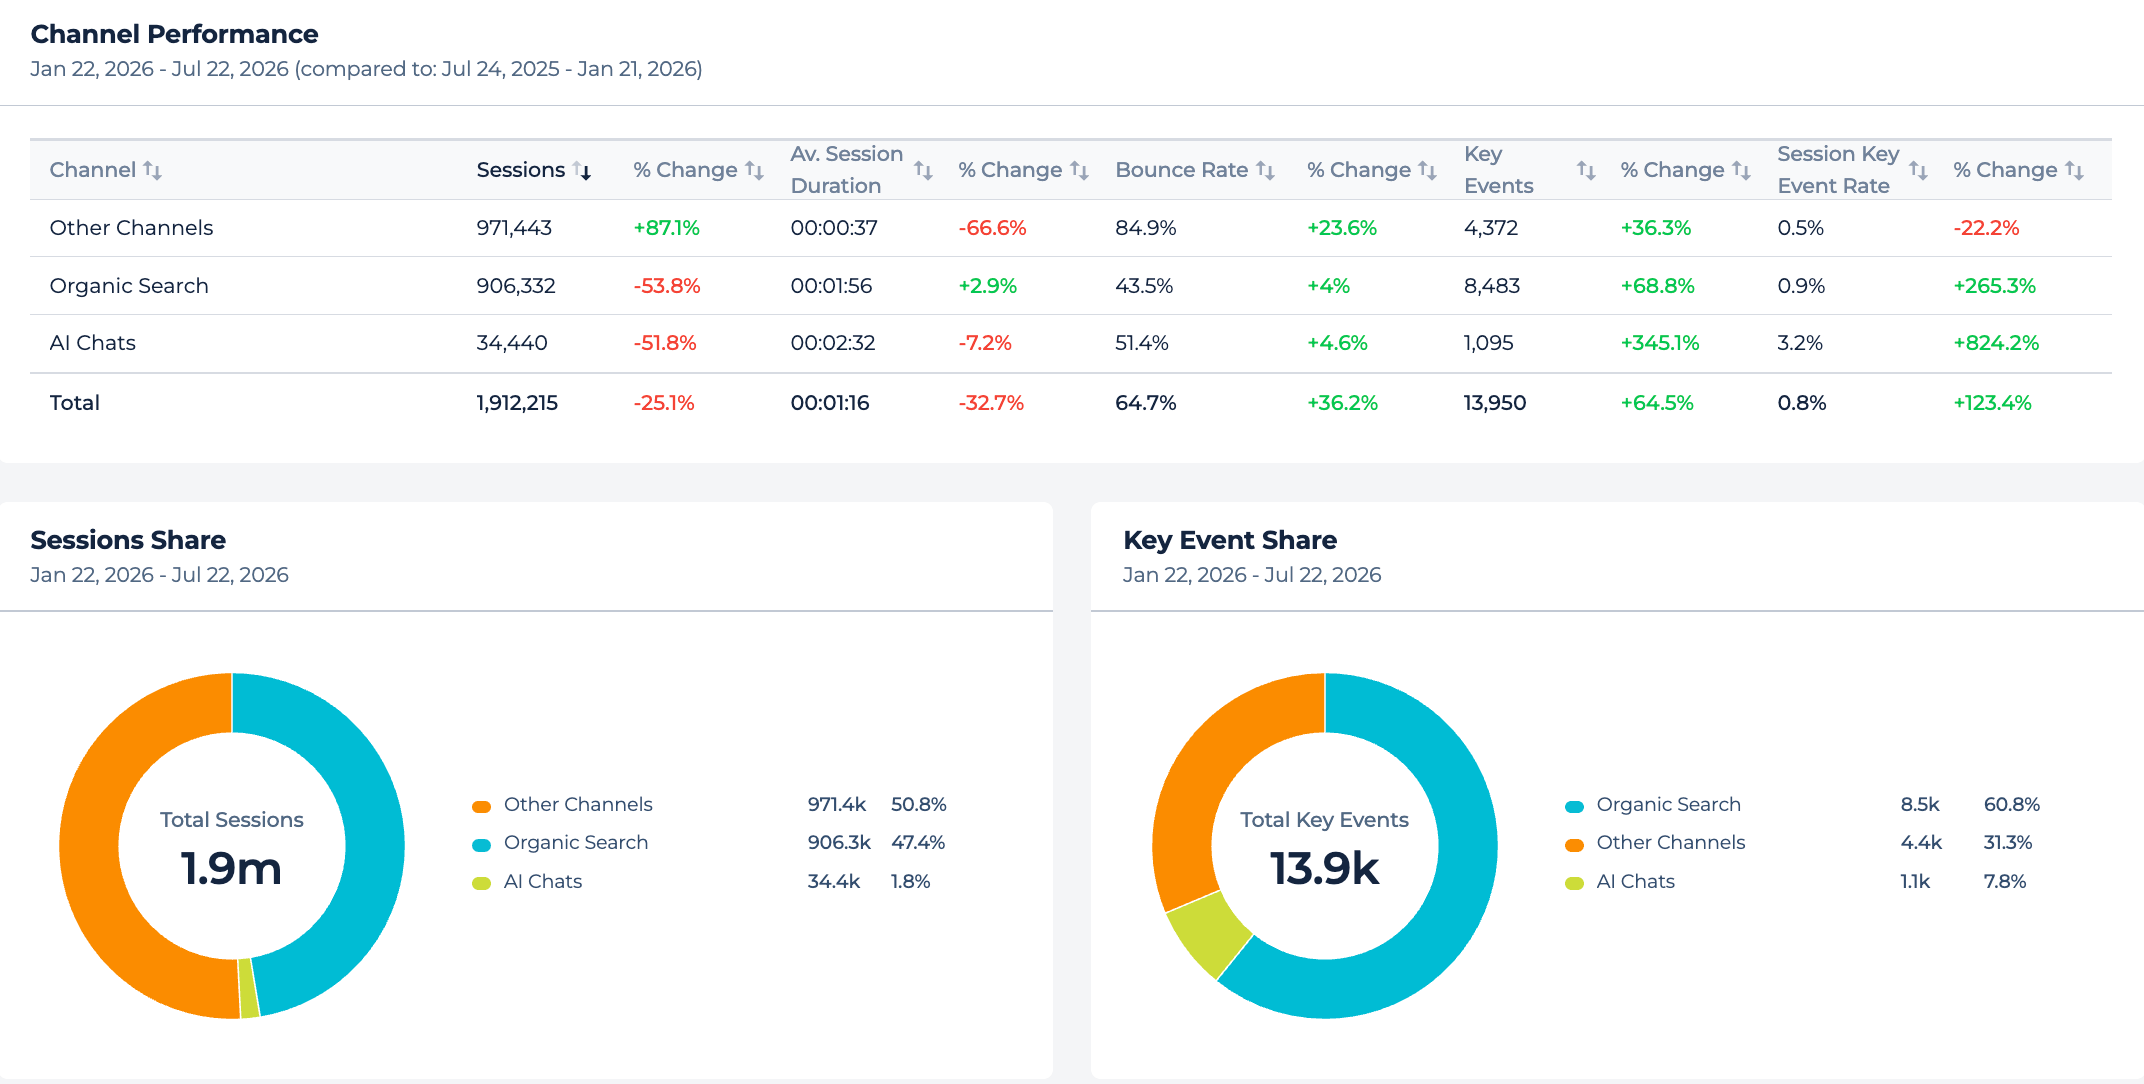Sort by Key Events using its arrow icon
This screenshot has height=1084, width=2144.
(1586, 171)
